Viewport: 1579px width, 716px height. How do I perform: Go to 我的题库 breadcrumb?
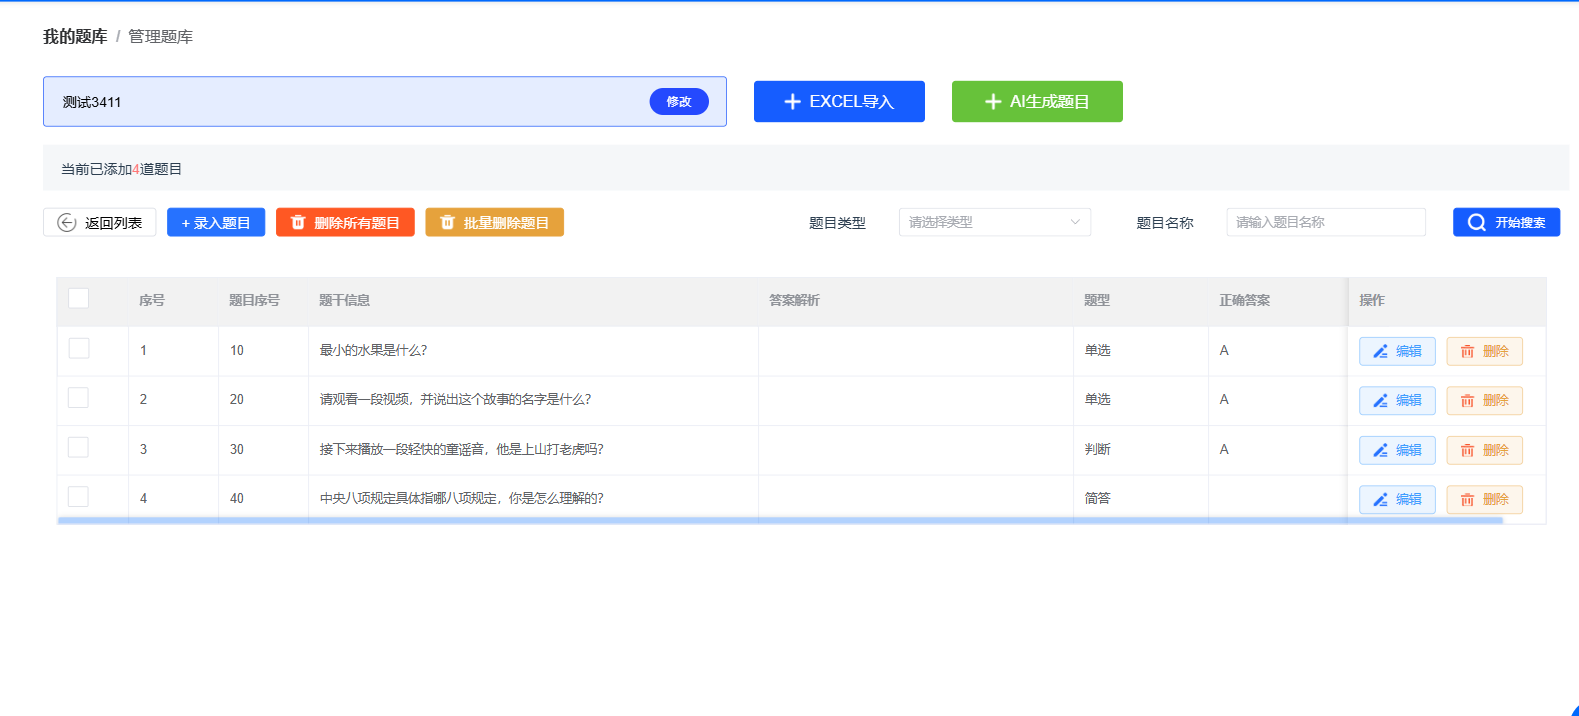[x=75, y=36]
